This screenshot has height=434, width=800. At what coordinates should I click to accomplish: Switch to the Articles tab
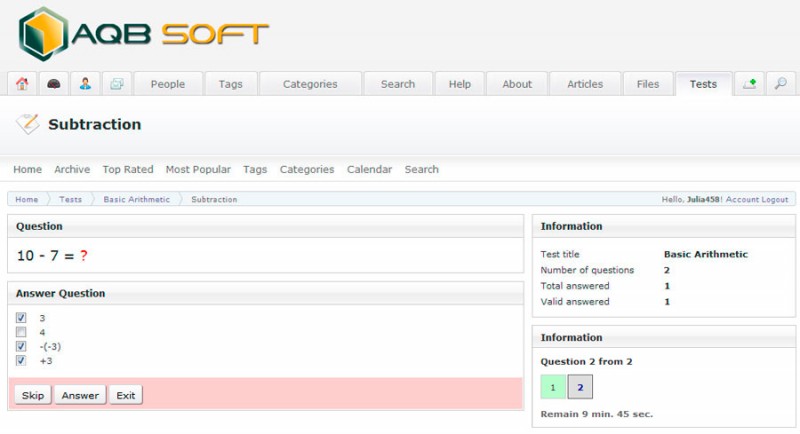(585, 84)
